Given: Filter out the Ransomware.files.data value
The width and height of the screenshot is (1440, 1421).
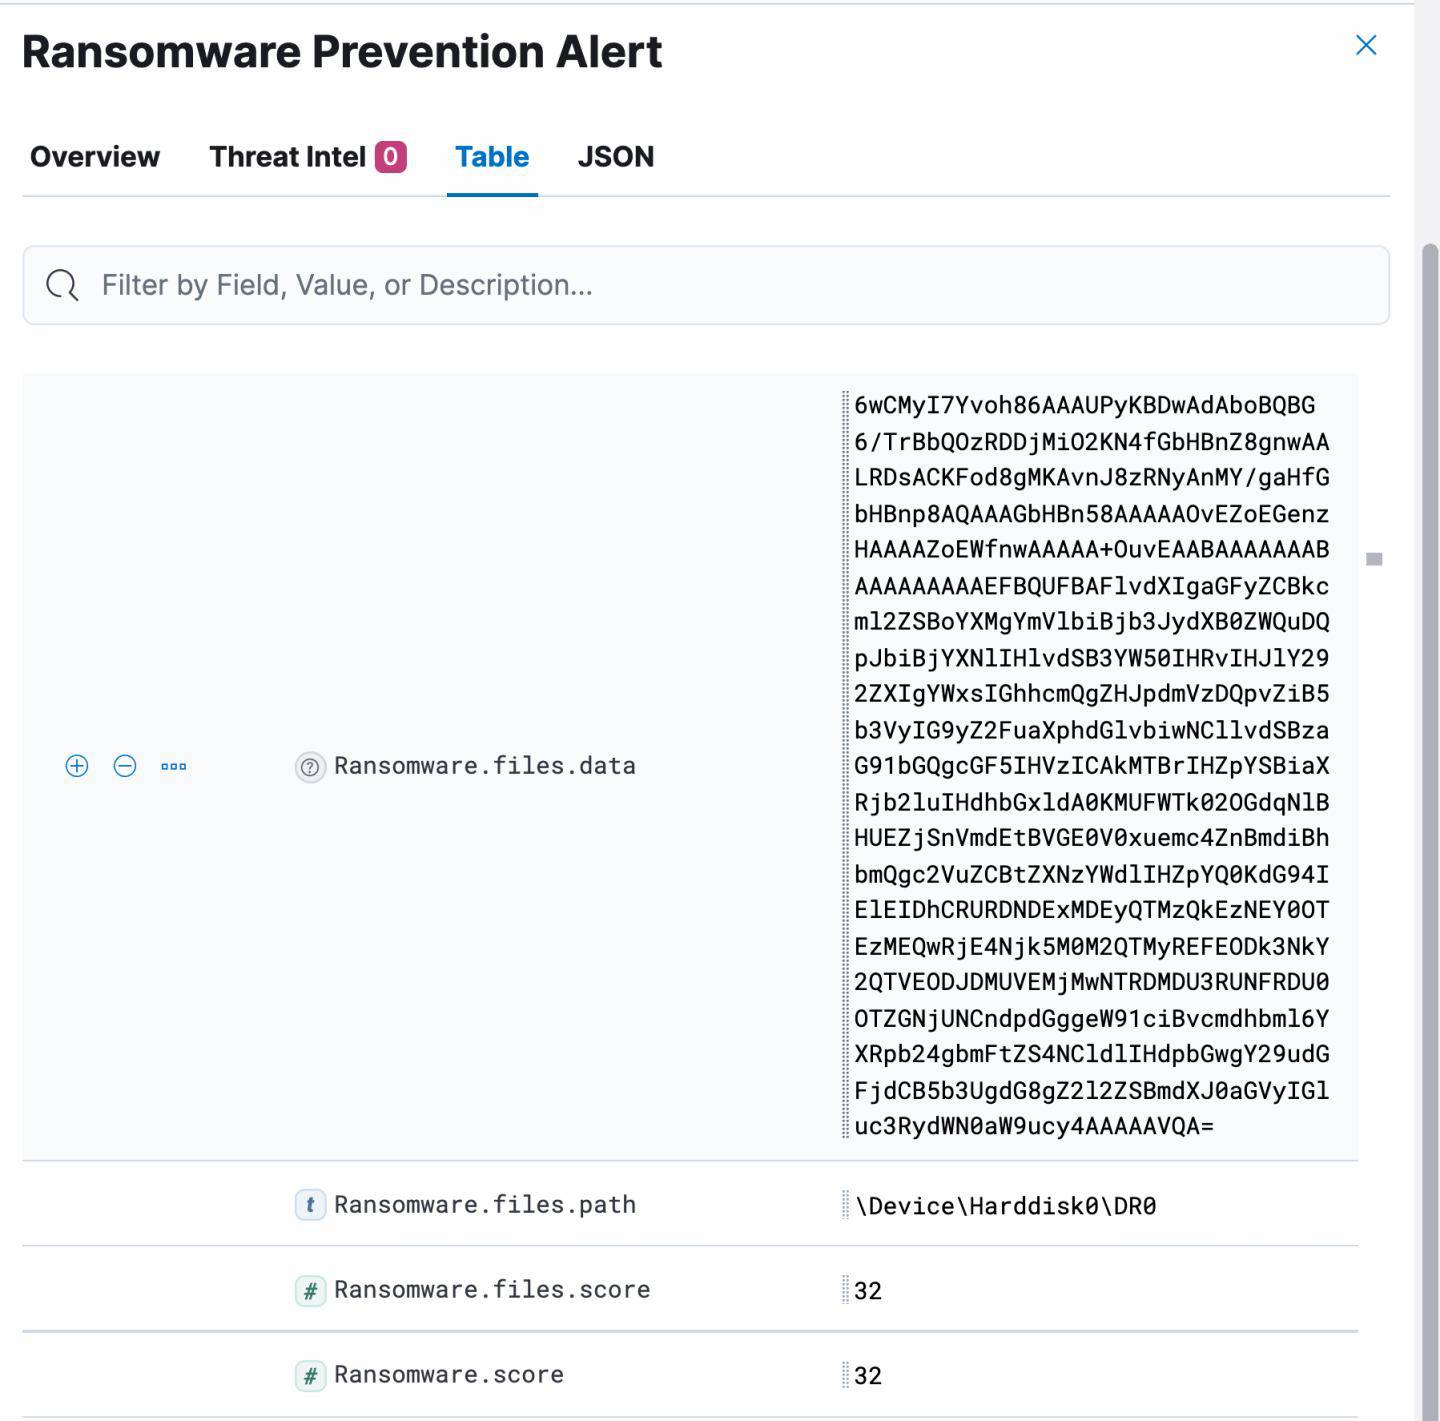Looking at the screenshot, I should coord(125,766).
